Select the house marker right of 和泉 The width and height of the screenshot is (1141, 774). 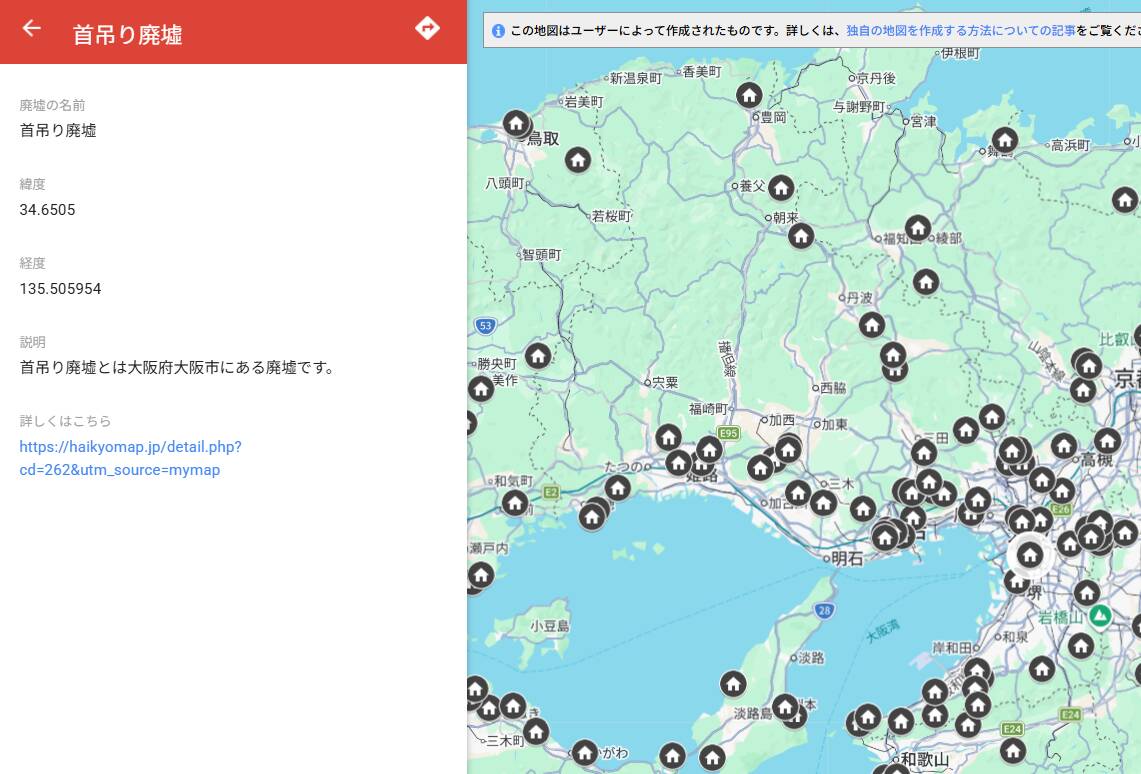(1081, 645)
